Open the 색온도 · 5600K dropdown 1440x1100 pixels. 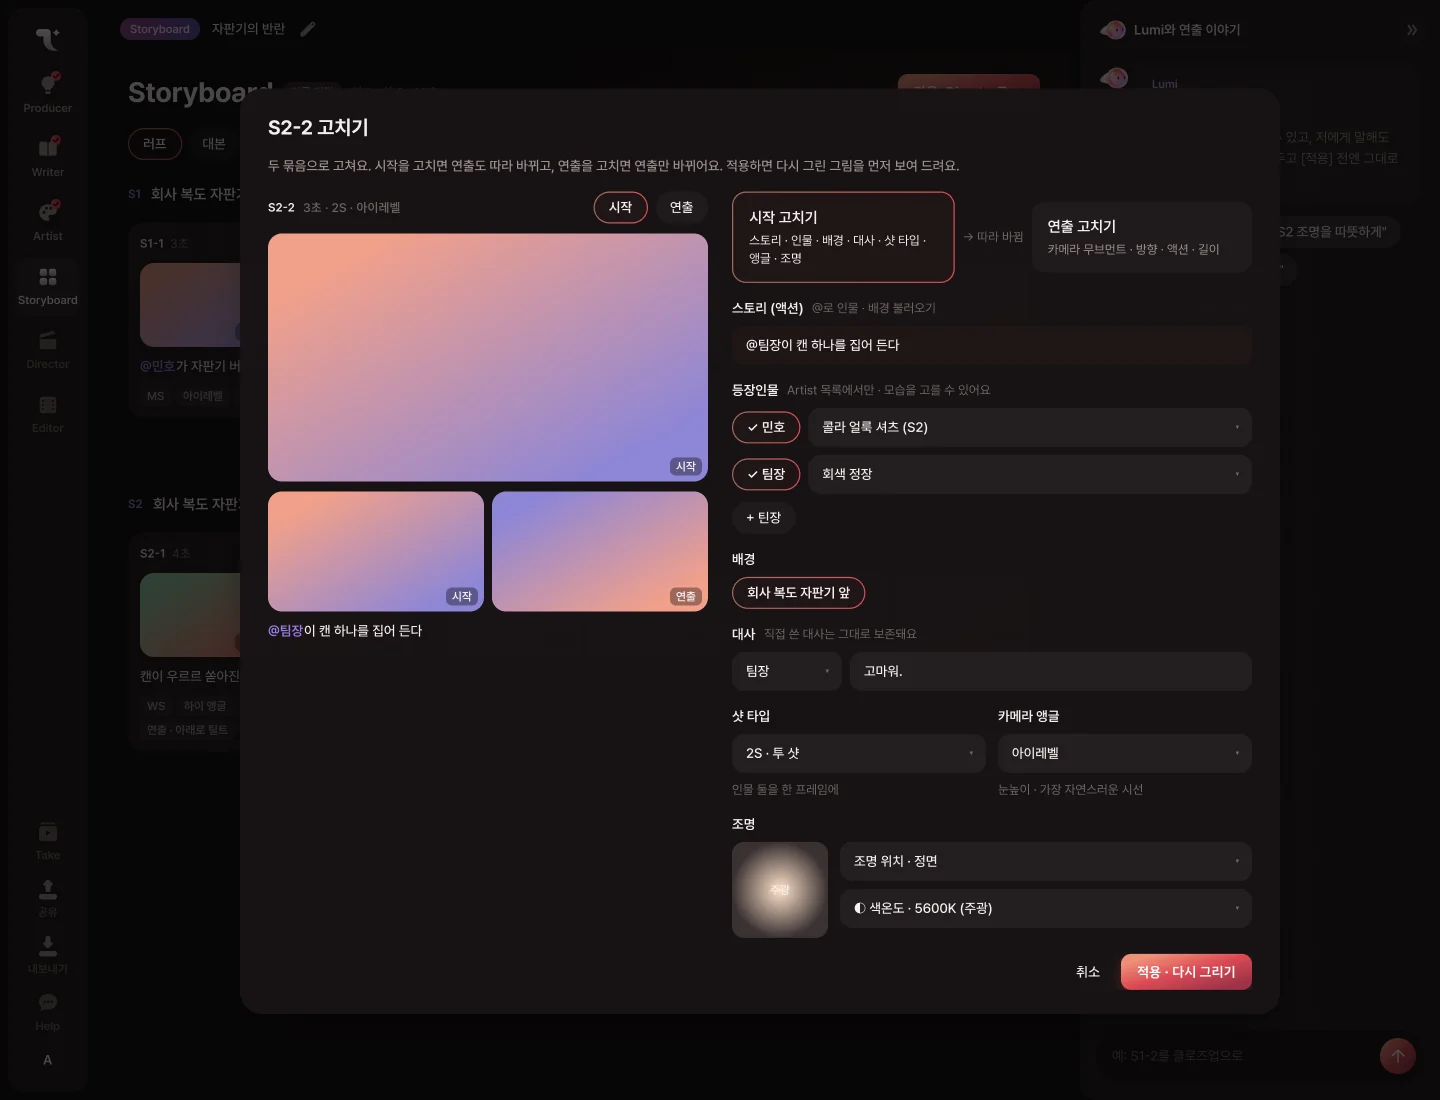click(1046, 908)
